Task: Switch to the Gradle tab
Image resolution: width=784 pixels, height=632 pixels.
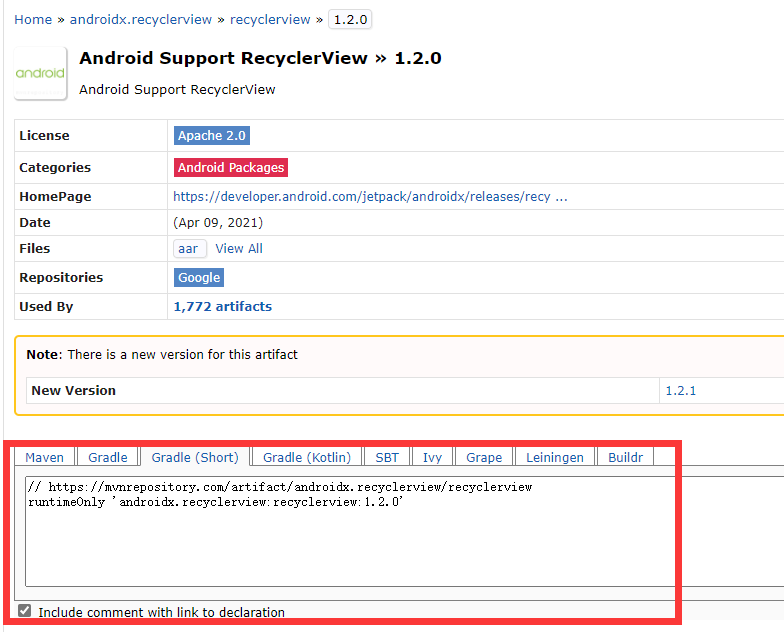Action: (x=108, y=457)
